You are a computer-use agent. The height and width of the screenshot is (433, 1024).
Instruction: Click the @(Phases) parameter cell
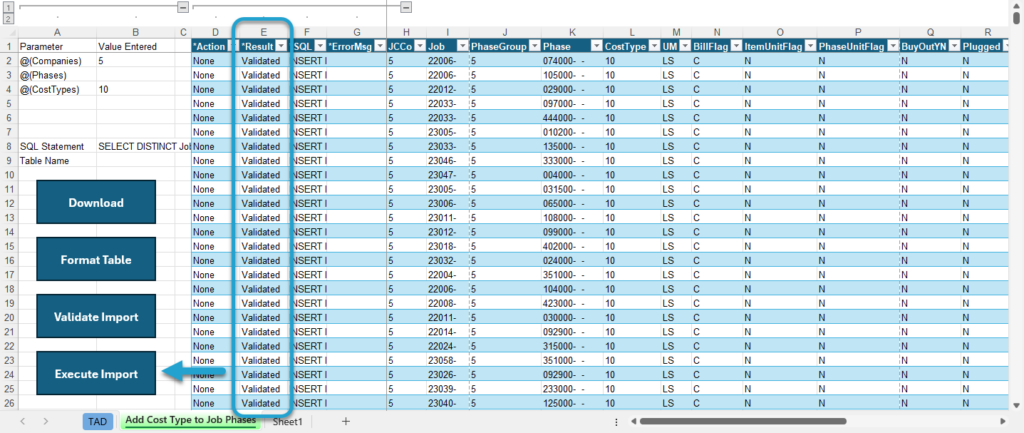point(57,75)
